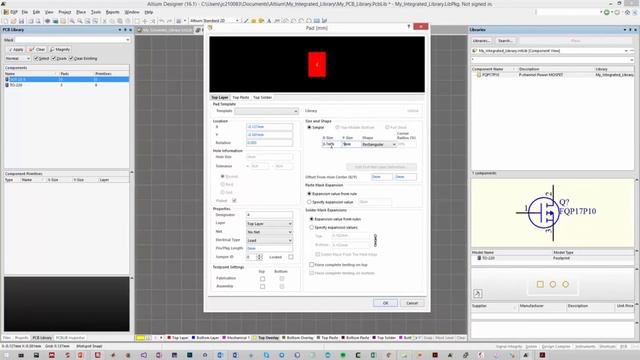The width and height of the screenshot is (640, 360).
Task: Click the Y-Size cell in the pad table
Action: click(351, 144)
